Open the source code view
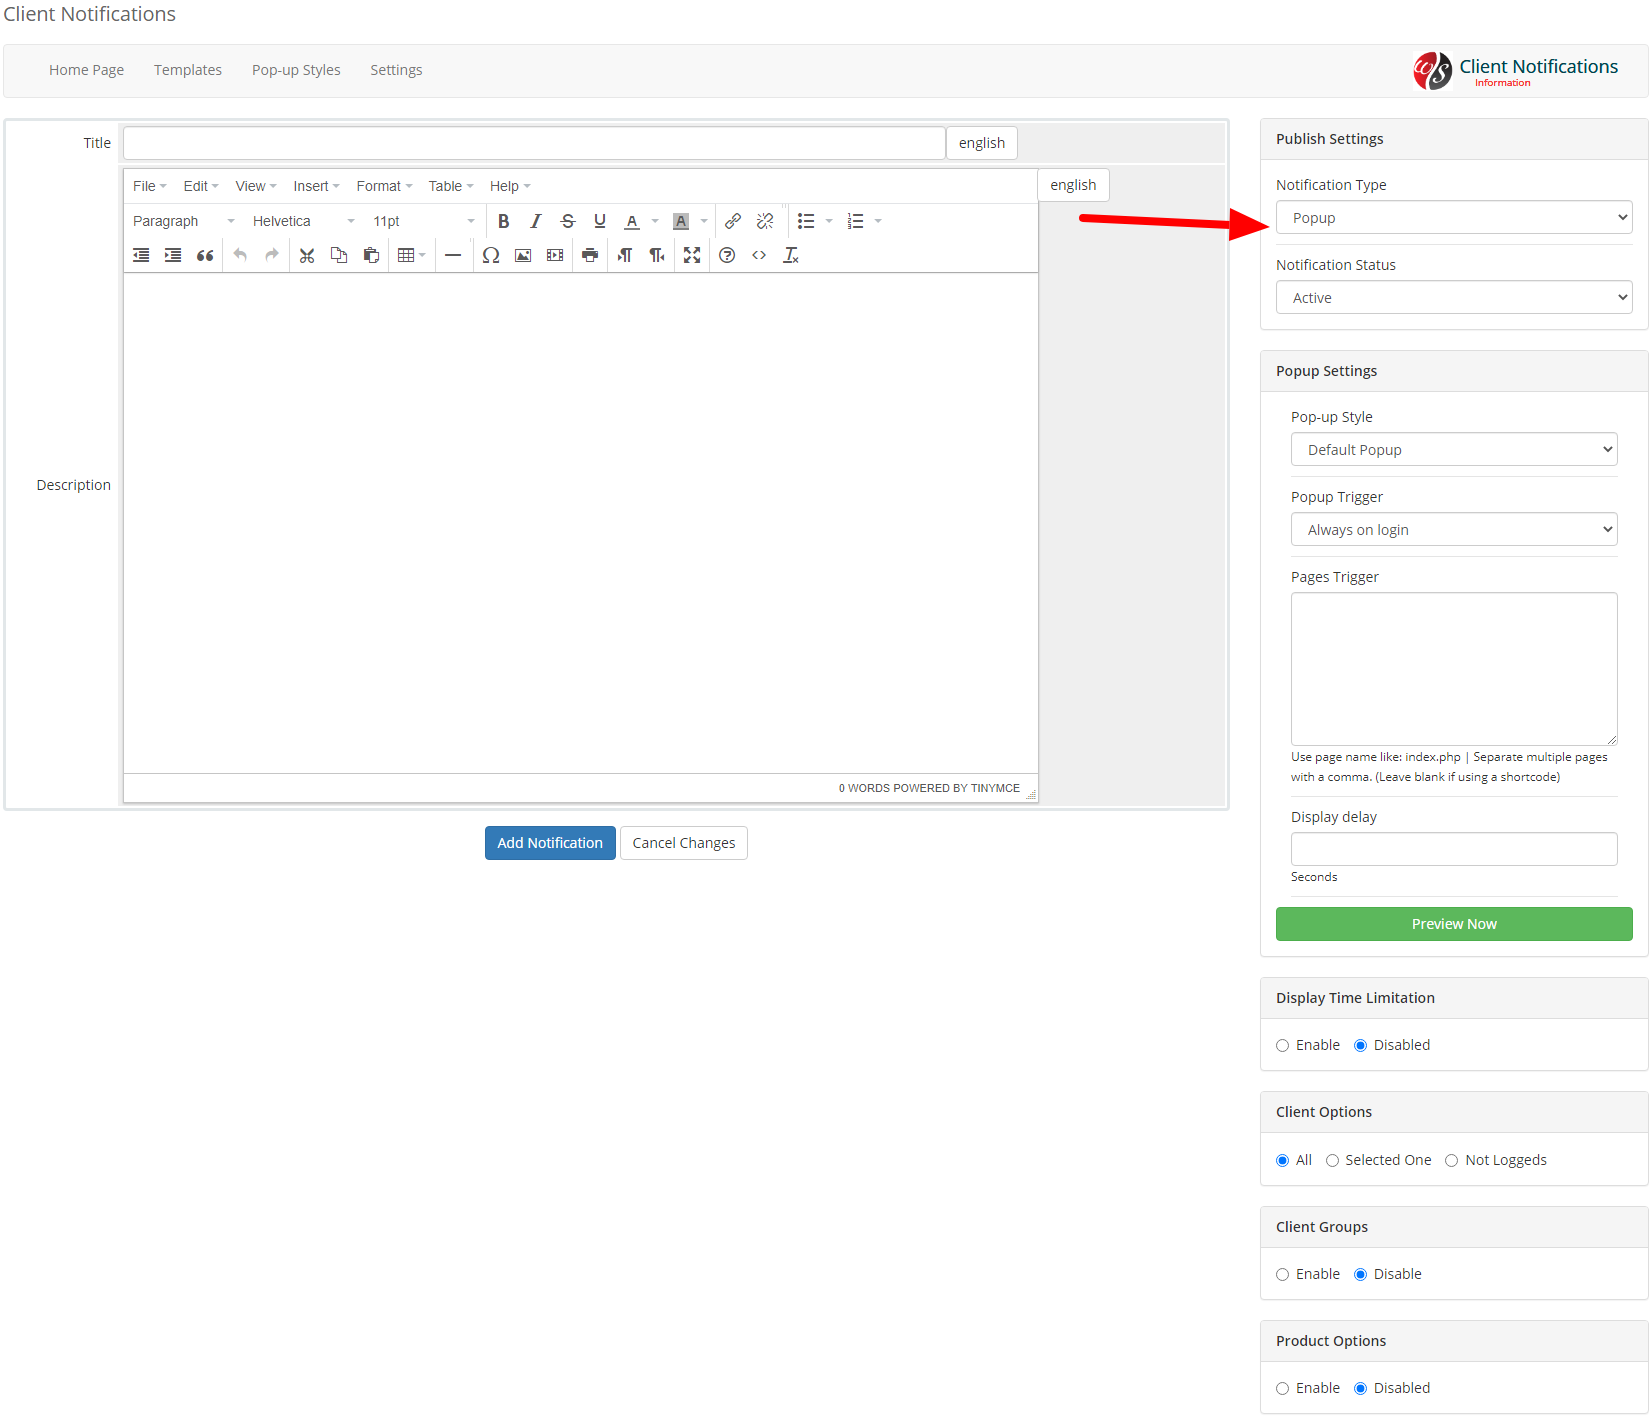 (x=759, y=255)
